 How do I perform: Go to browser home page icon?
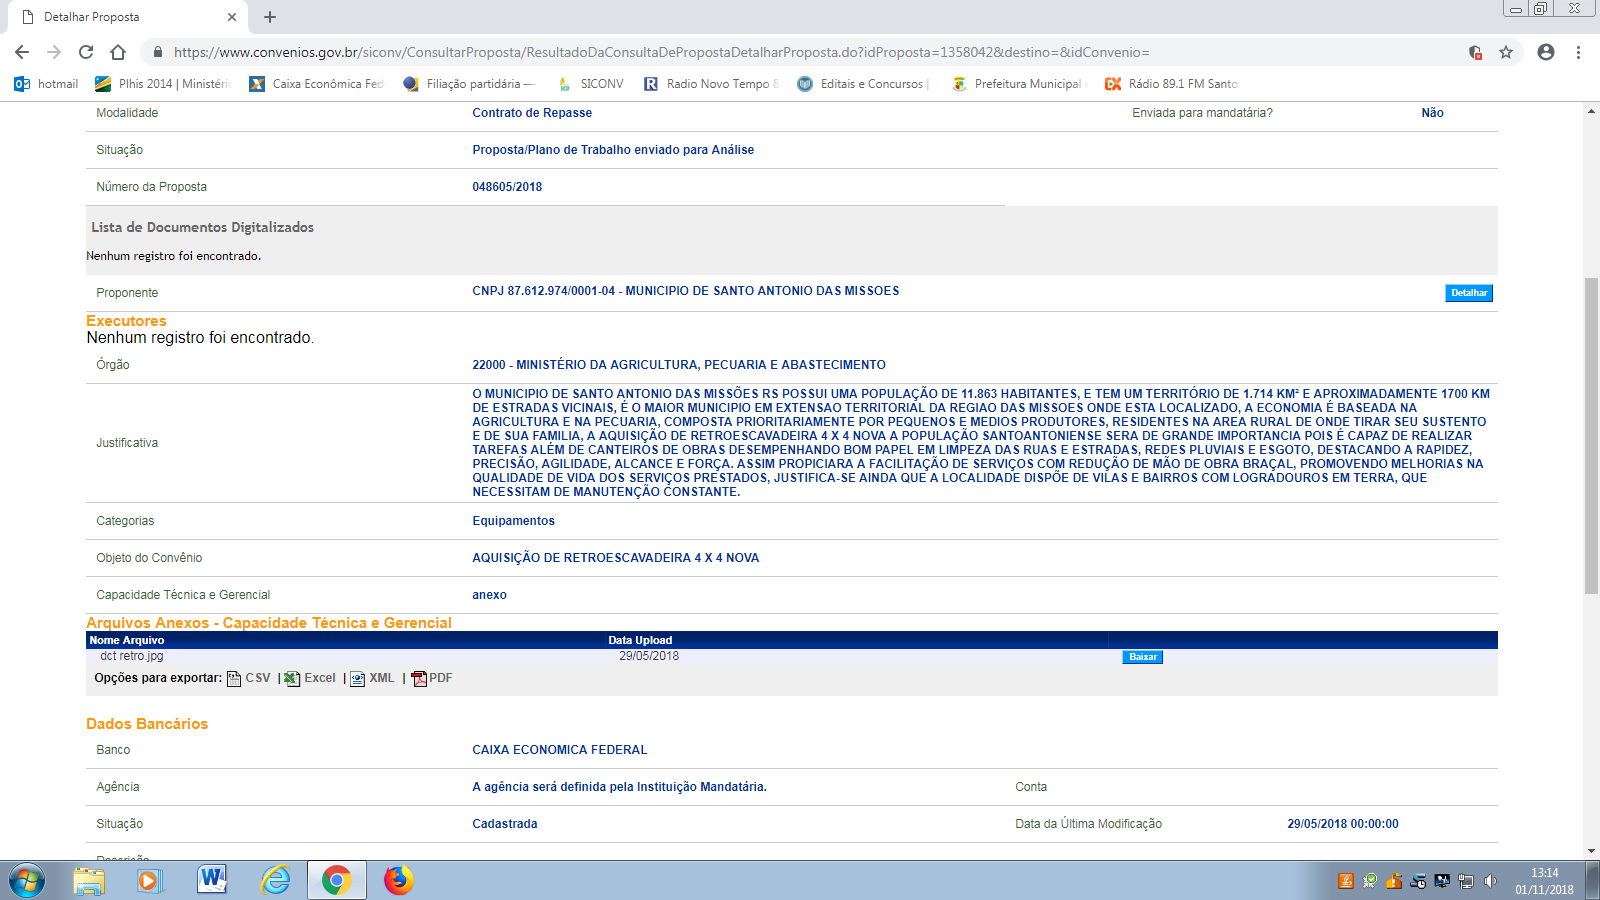pos(118,52)
